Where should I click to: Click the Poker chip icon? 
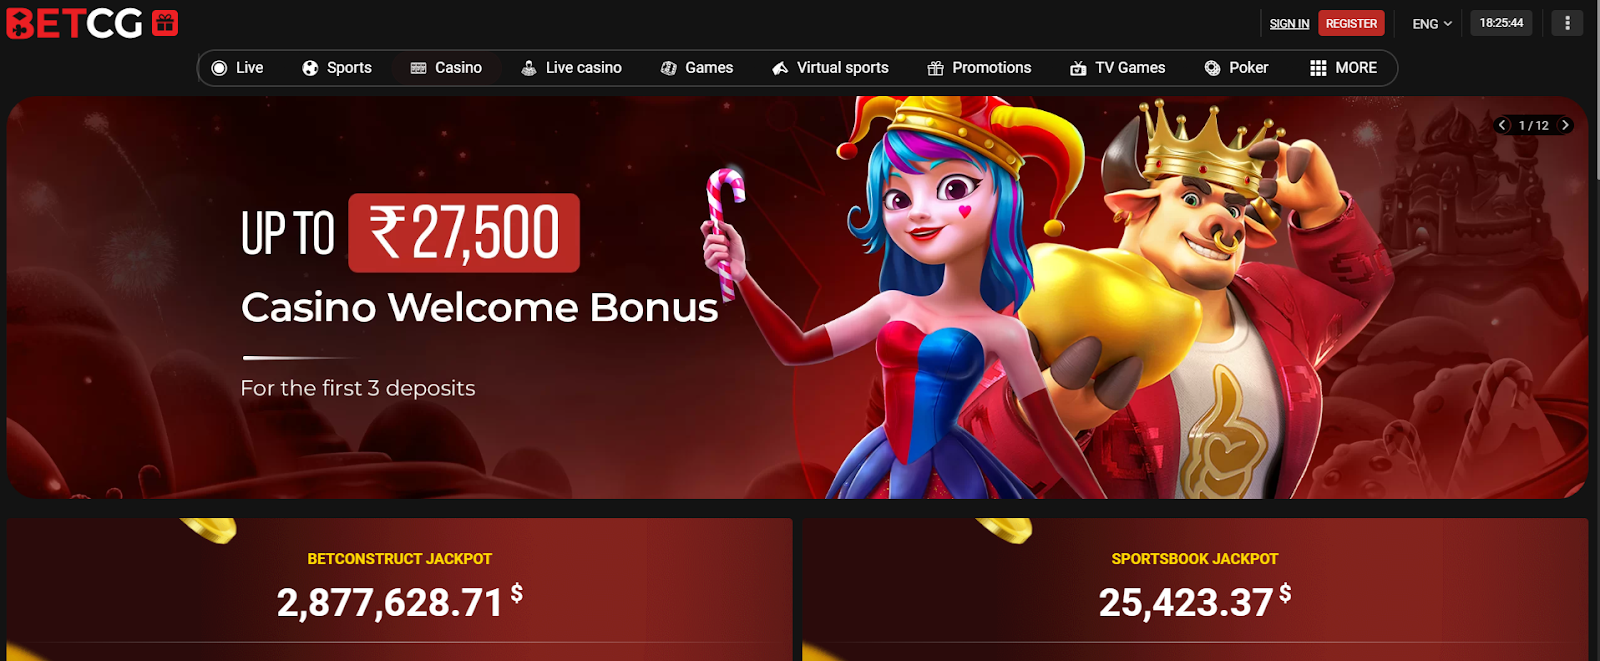click(x=1213, y=68)
